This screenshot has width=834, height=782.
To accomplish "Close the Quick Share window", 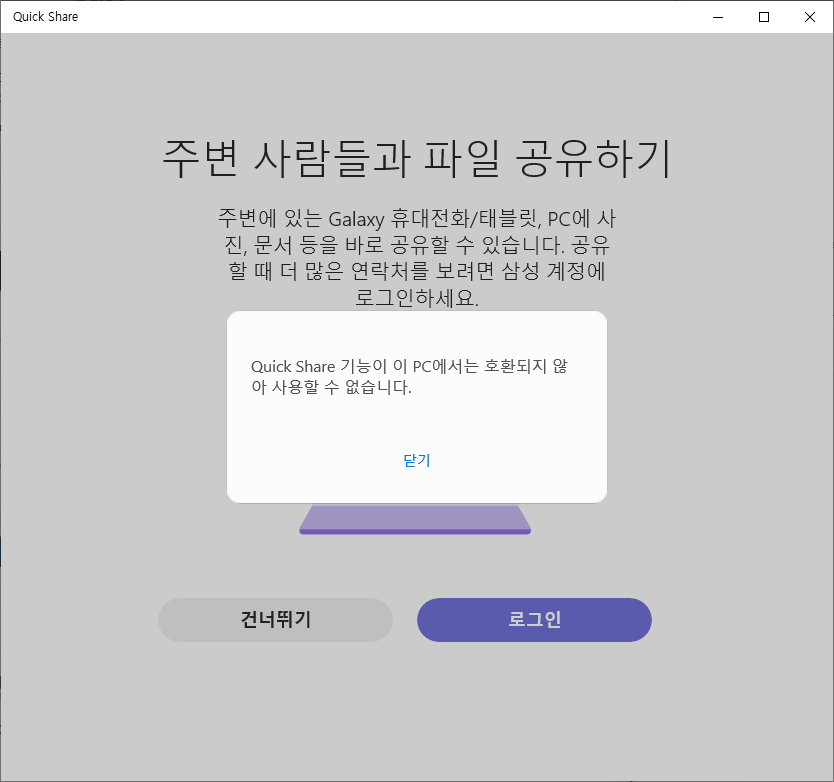I will click(x=810, y=17).
